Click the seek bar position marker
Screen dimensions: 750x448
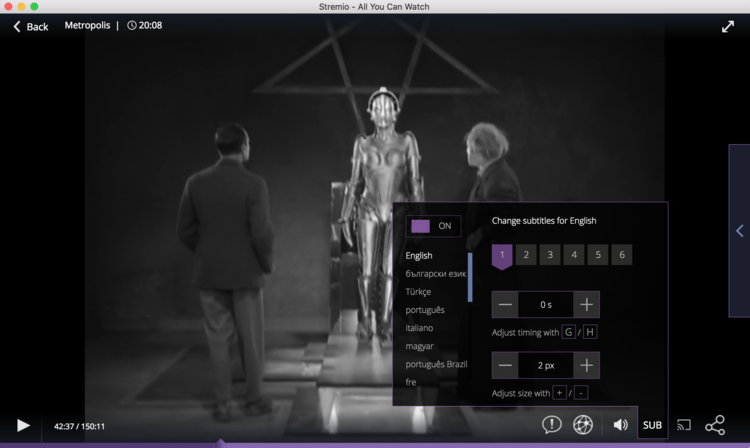pyautogui.click(x=221, y=443)
